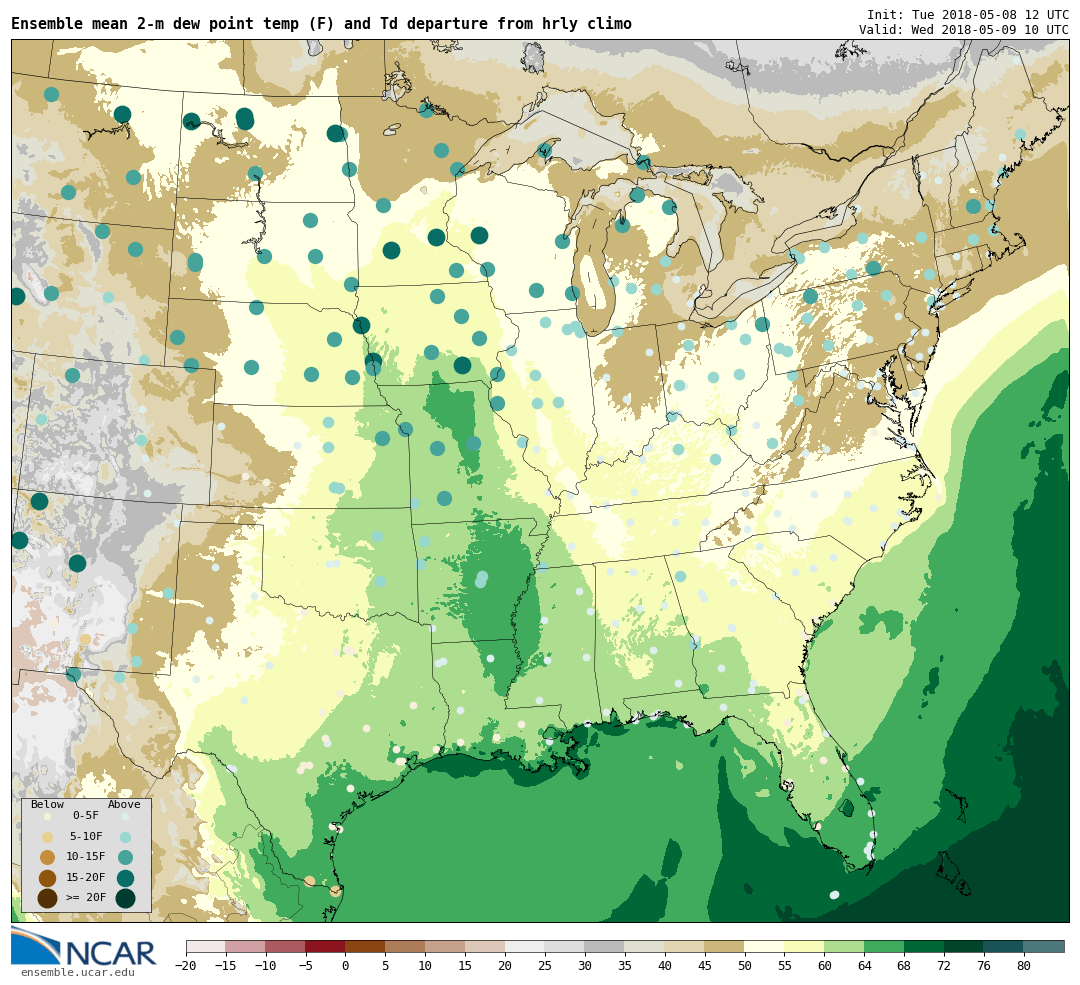1080x985 pixels.
Task: Click the dark brown Below >= 20F legend circle
Action: [x=48, y=899]
